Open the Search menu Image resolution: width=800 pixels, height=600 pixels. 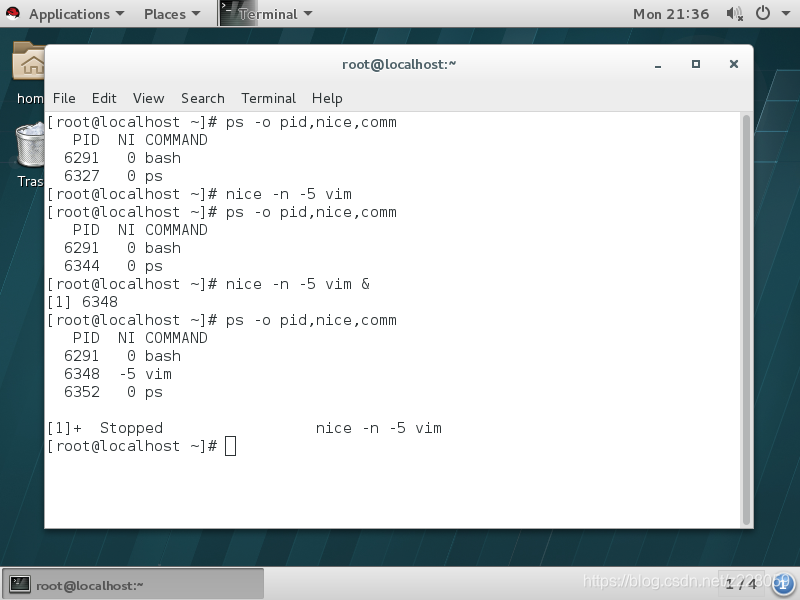pos(203,98)
